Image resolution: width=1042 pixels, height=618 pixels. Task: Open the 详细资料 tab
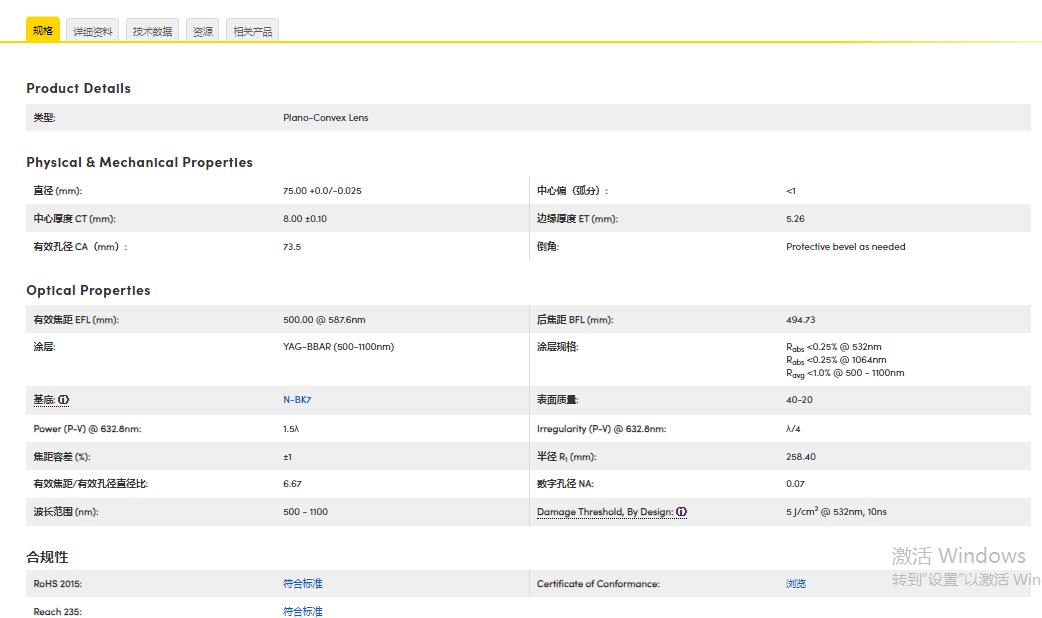point(93,32)
